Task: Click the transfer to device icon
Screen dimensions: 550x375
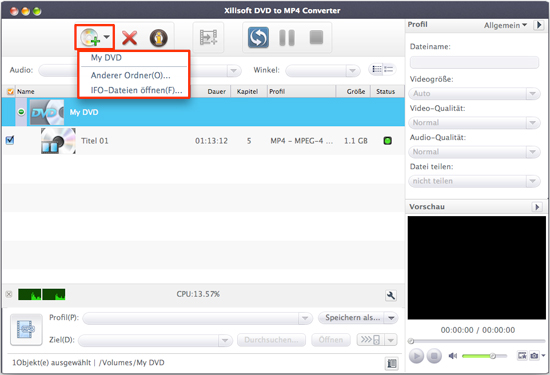Action: [371, 340]
